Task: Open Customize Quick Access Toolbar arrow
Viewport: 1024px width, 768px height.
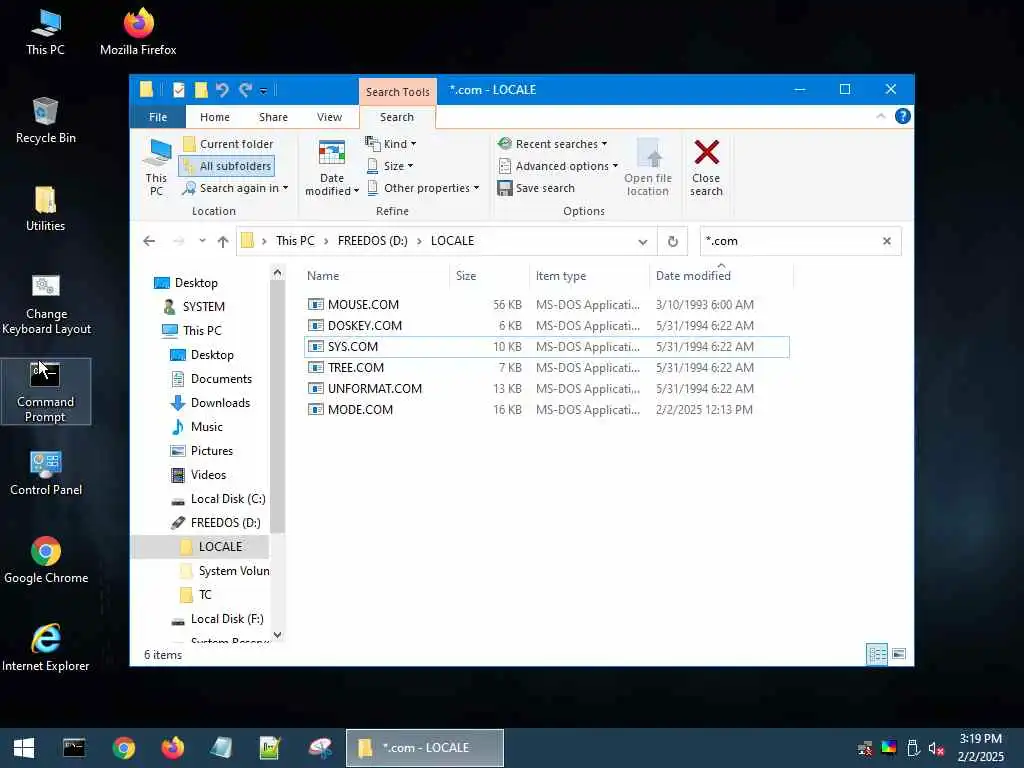Action: click(263, 91)
